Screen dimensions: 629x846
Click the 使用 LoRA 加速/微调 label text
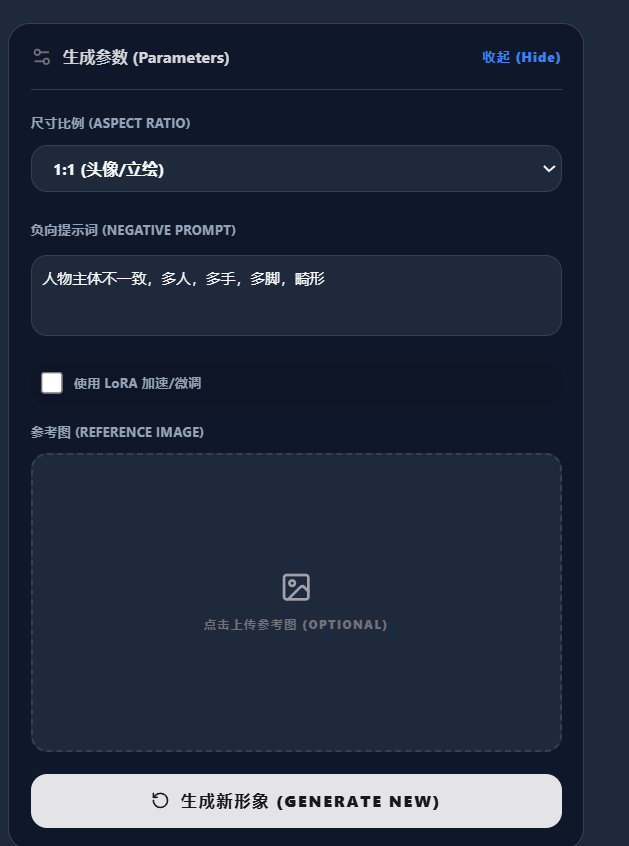(x=137, y=383)
